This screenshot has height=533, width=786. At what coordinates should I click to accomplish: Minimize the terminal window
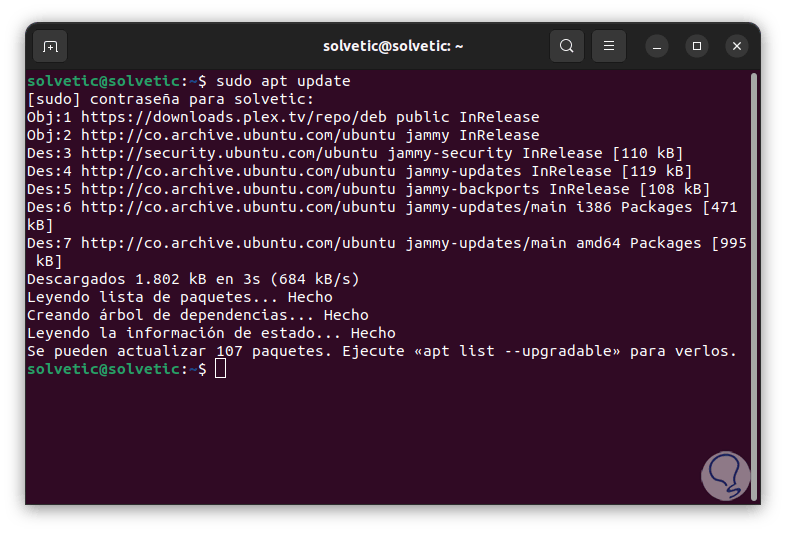(657, 46)
